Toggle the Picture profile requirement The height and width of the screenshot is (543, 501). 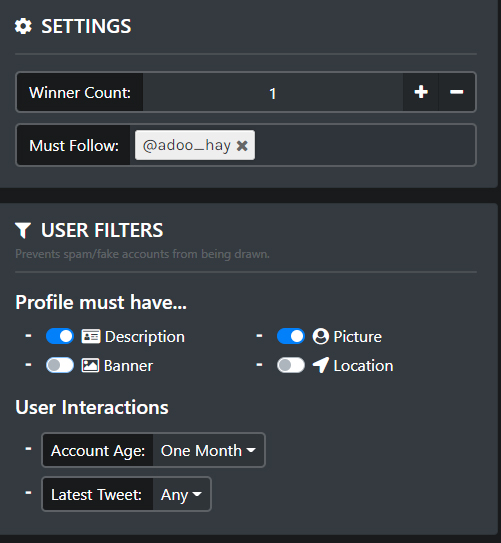[290, 336]
